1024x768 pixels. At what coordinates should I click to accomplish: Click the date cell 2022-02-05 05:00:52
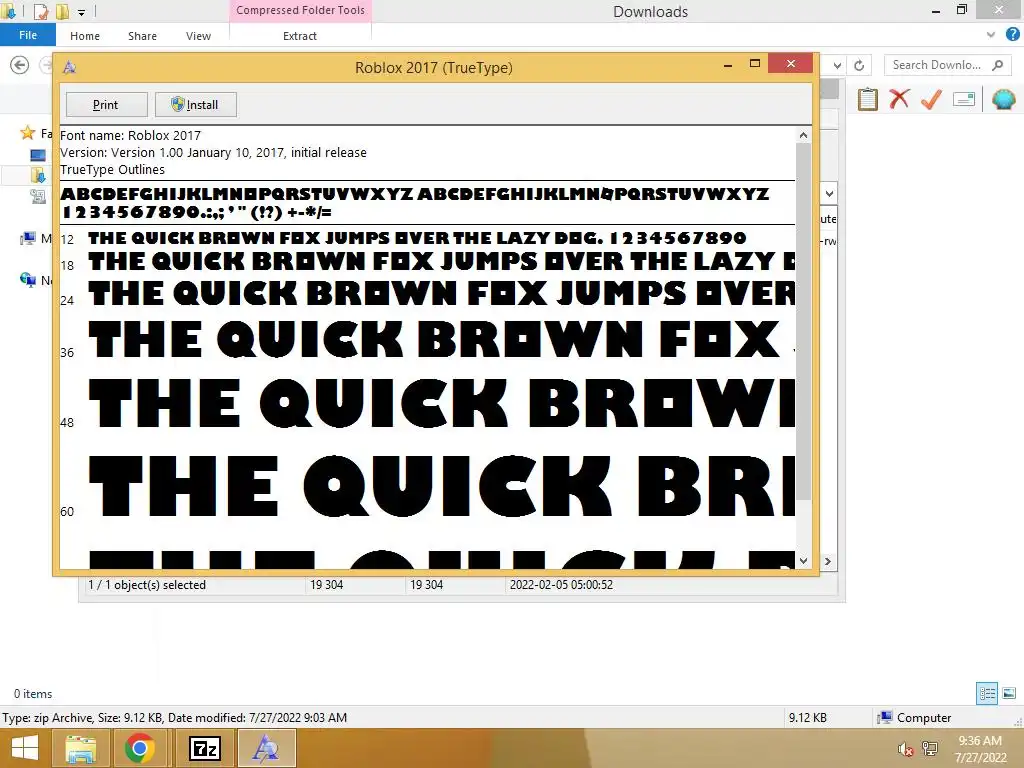tap(561, 584)
